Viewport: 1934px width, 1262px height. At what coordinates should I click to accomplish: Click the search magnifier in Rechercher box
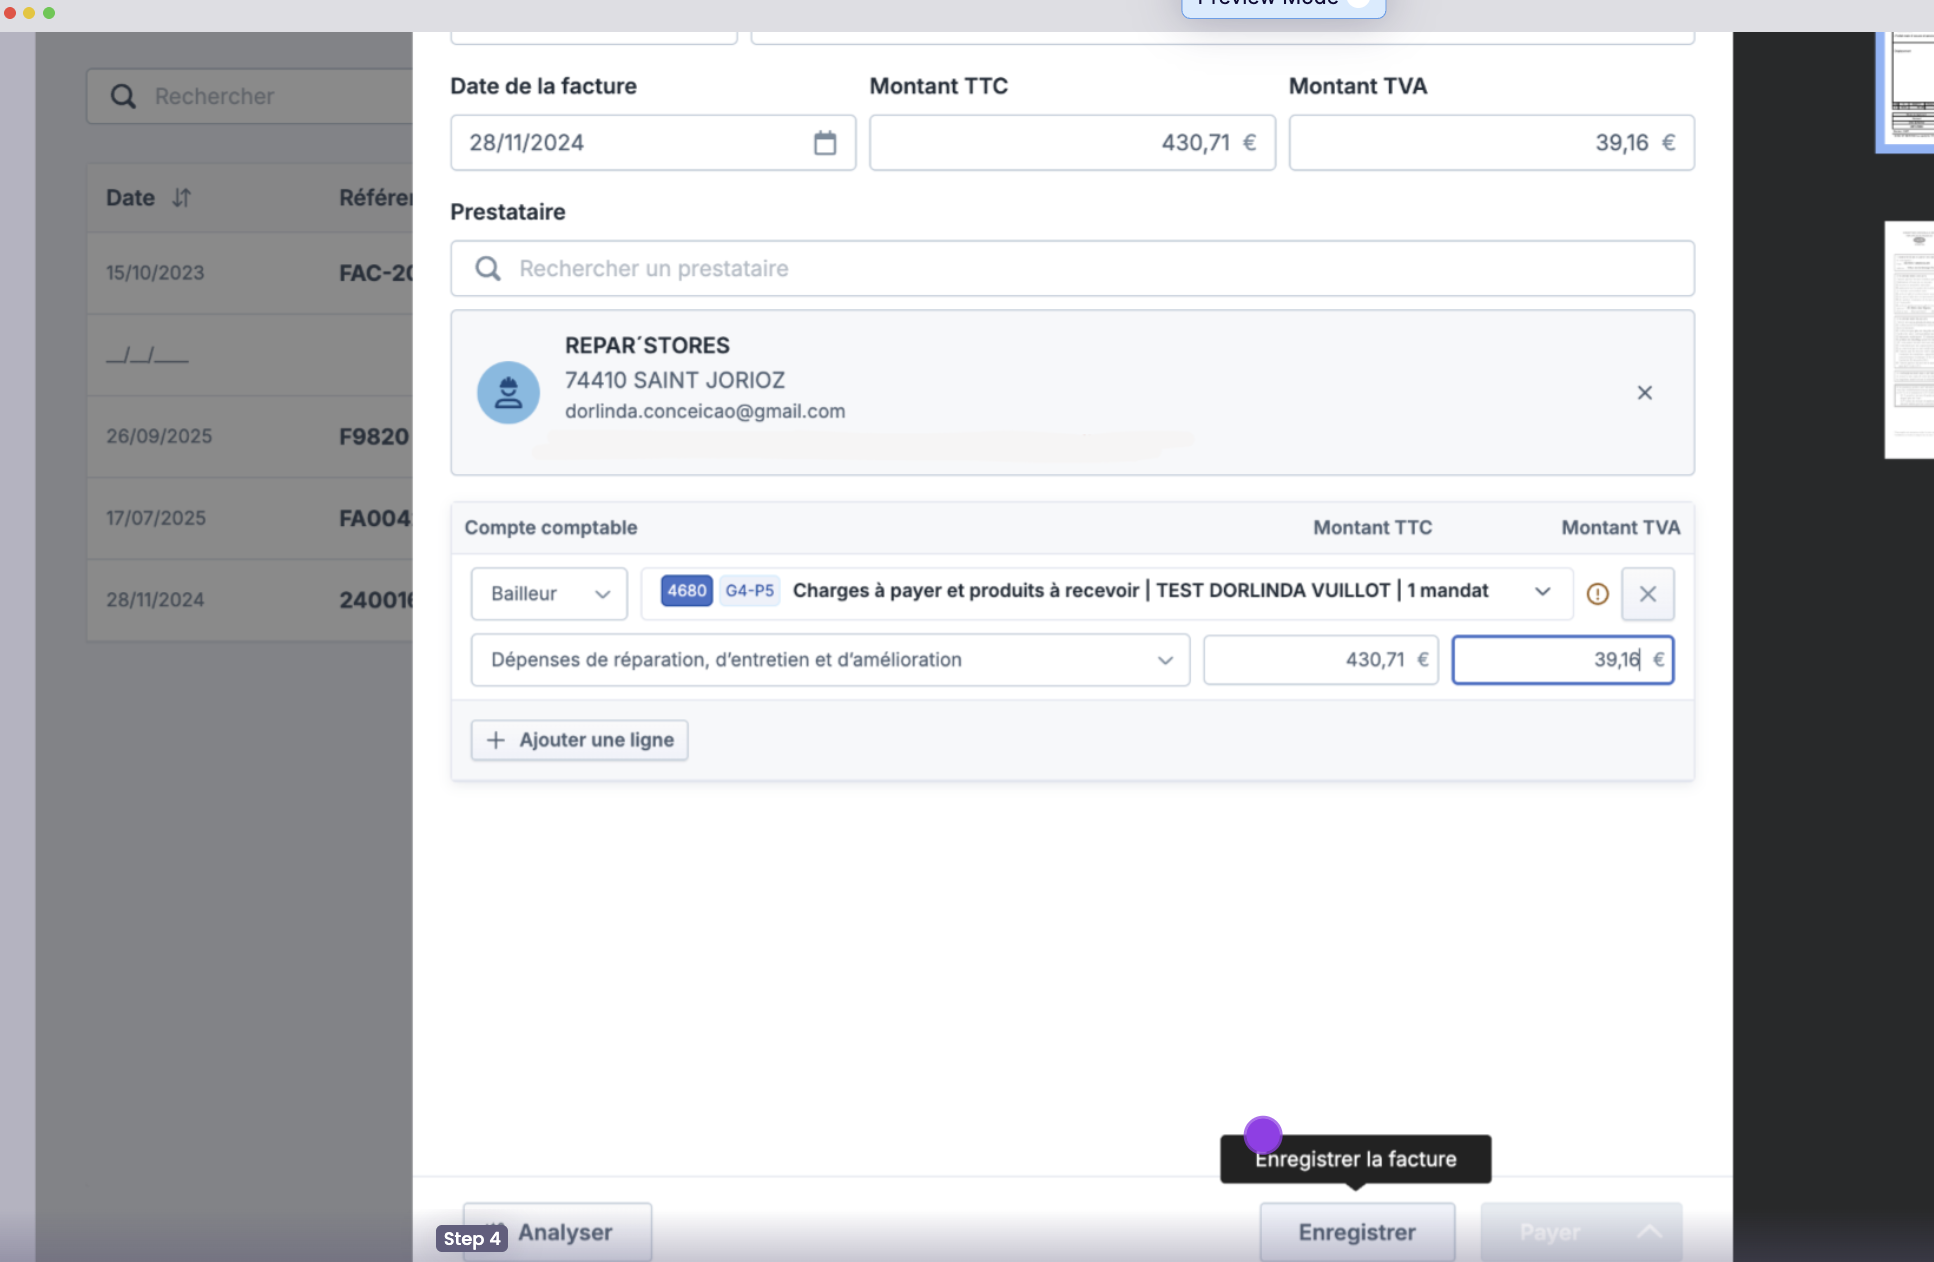(123, 97)
